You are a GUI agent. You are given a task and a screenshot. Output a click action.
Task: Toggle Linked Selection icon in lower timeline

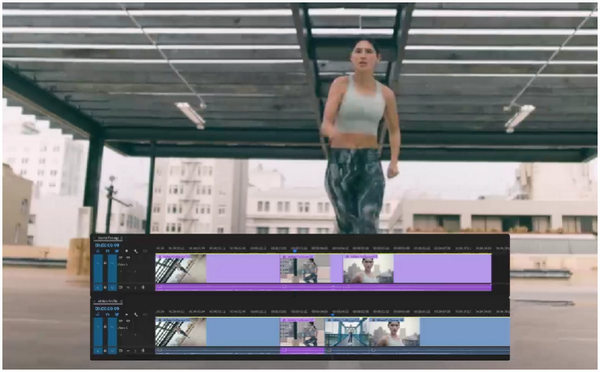point(117,315)
